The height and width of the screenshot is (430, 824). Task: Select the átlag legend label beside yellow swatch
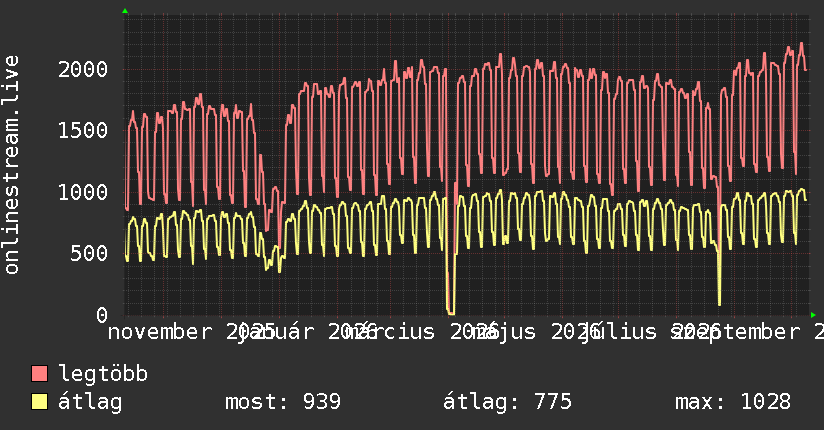tap(90, 402)
